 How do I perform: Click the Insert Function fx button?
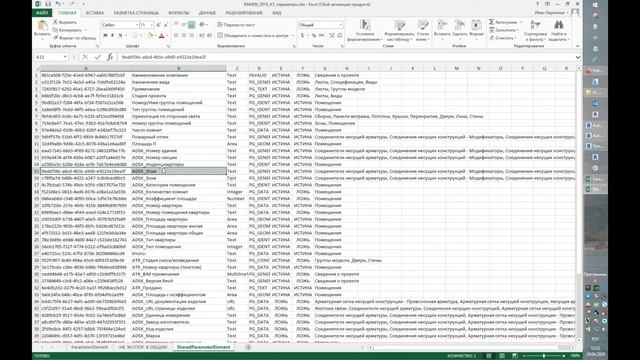coord(110,57)
